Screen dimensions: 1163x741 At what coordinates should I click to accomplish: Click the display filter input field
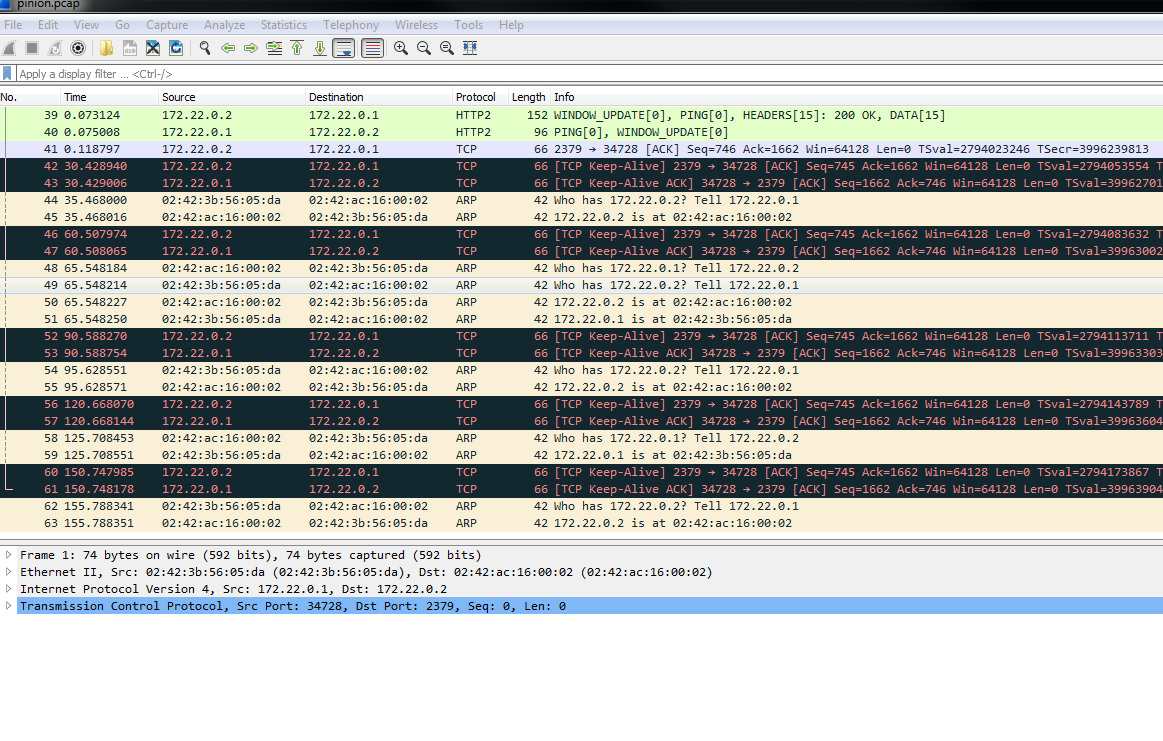click(300, 73)
